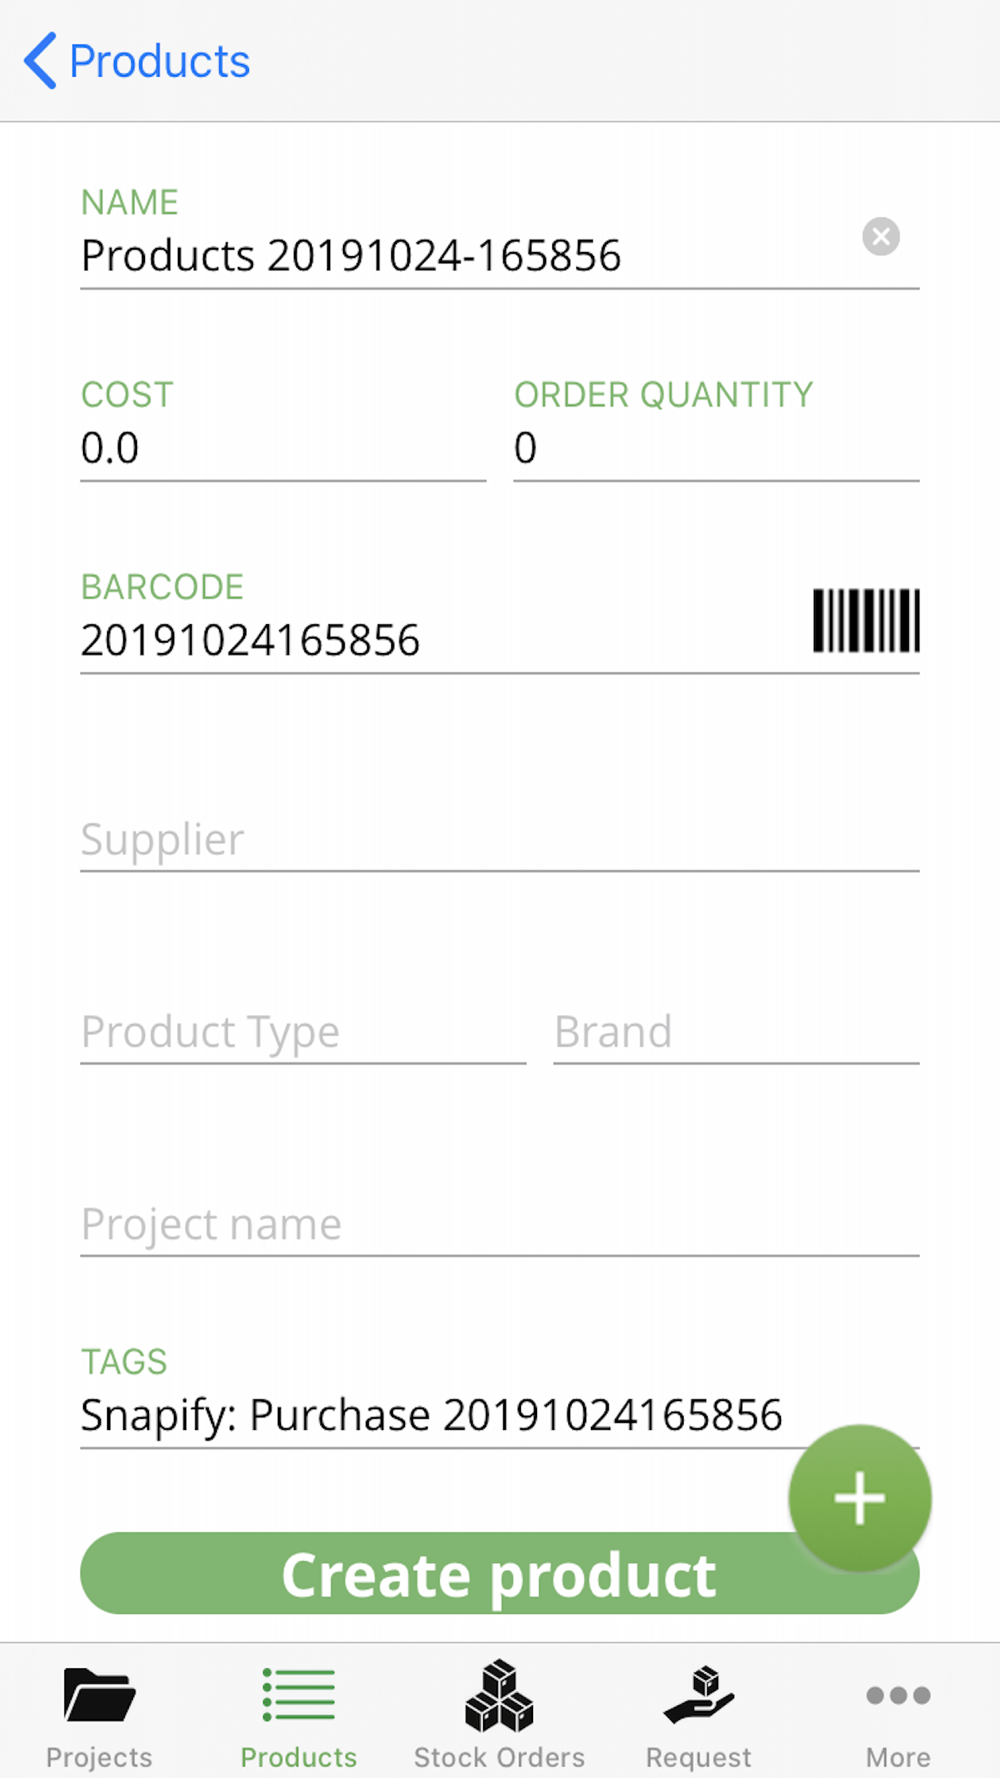The height and width of the screenshot is (1778, 1000).
Task: Tap the green plus floating button
Action: coord(860,1498)
